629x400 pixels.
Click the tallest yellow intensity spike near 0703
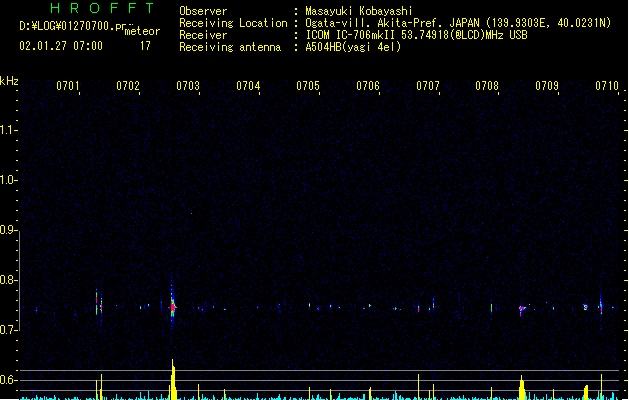[173, 380]
